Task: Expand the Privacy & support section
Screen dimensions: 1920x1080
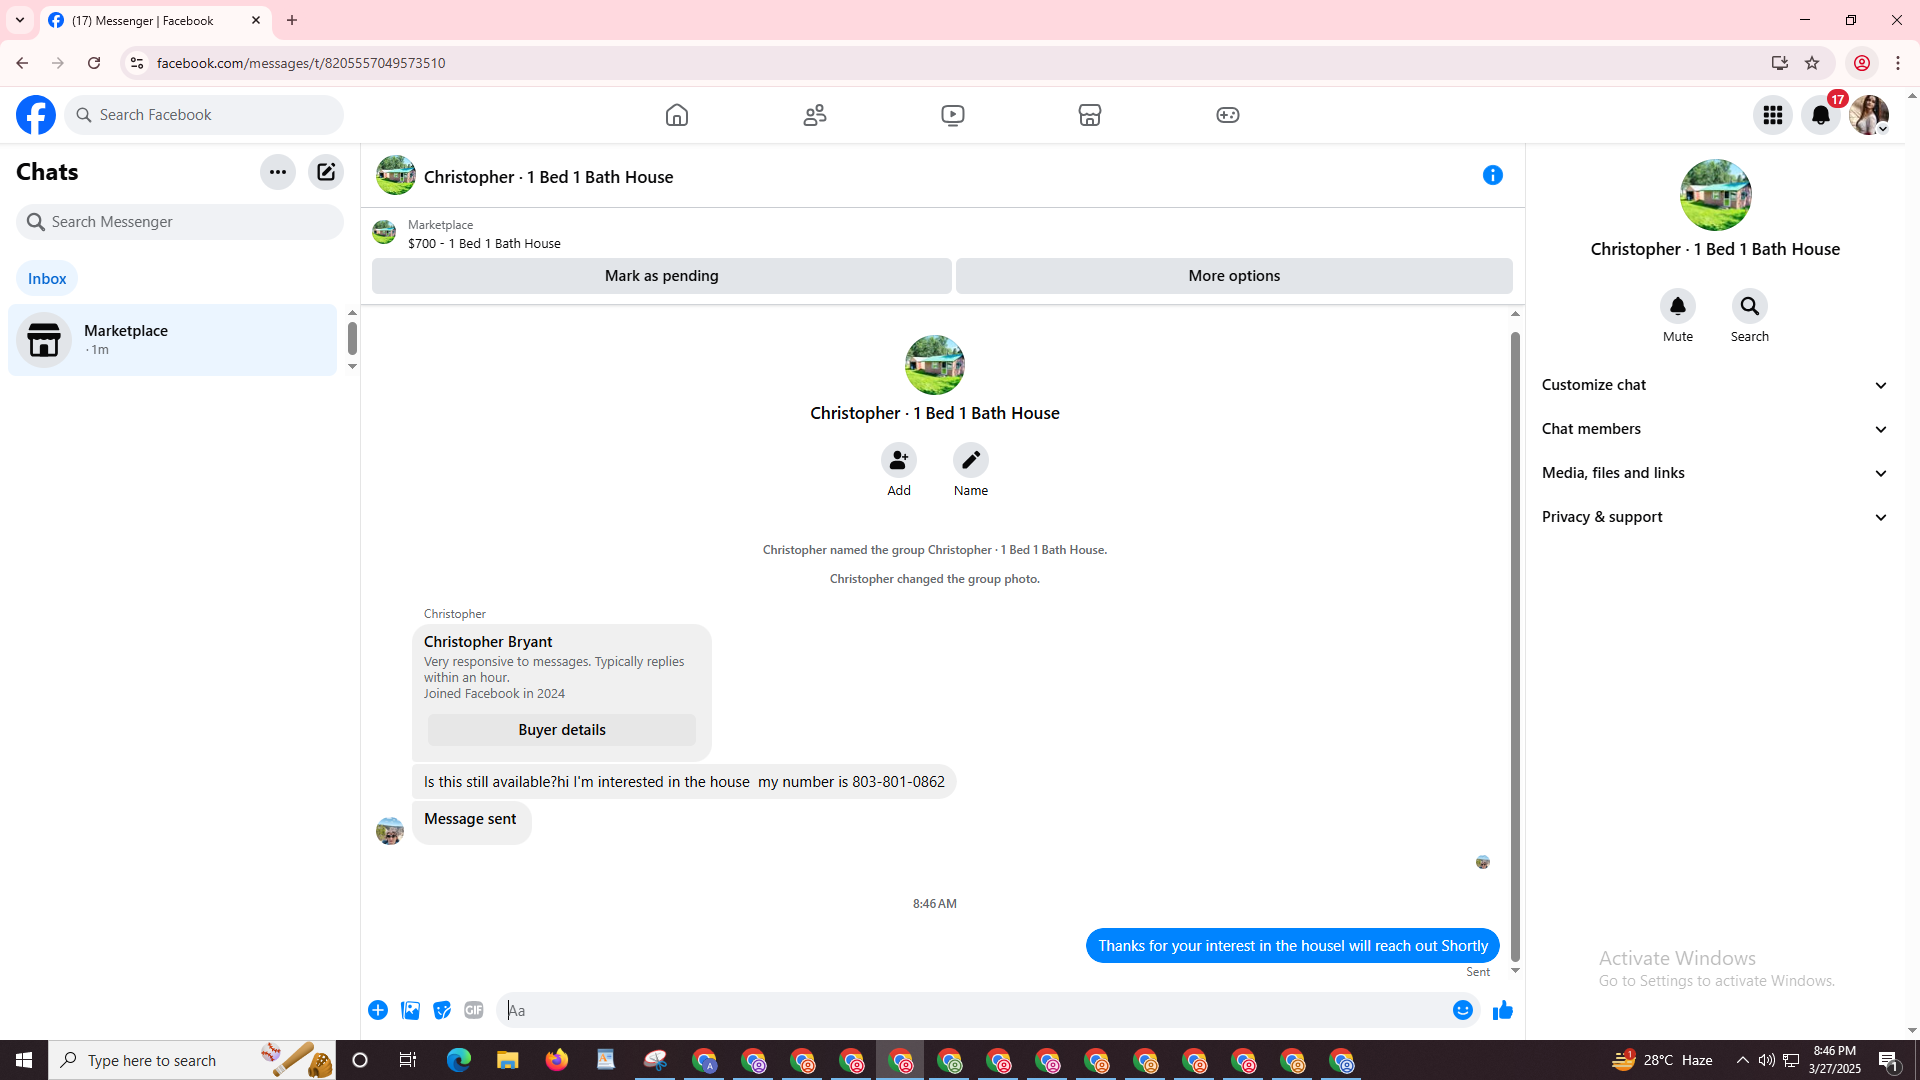Action: (x=1715, y=517)
